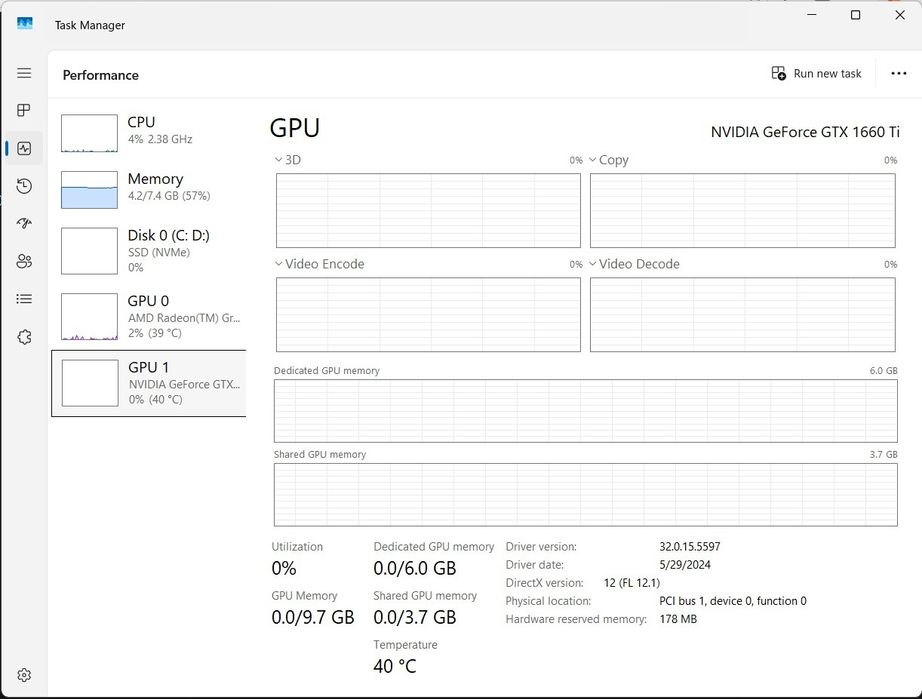Select the CPU performance entry

(149, 133)
